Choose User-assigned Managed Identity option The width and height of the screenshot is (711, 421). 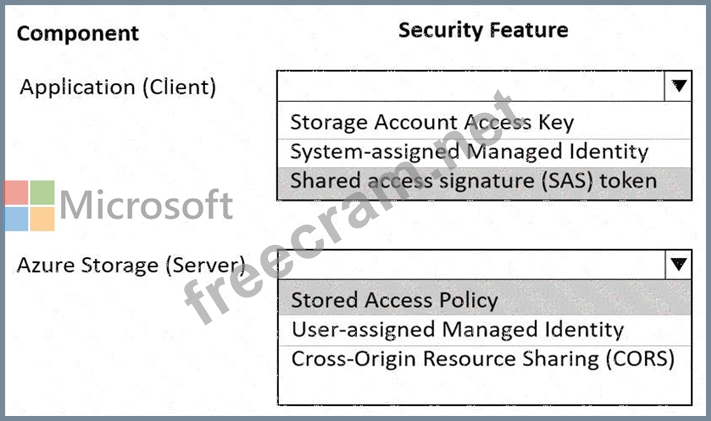coord(484,330)
